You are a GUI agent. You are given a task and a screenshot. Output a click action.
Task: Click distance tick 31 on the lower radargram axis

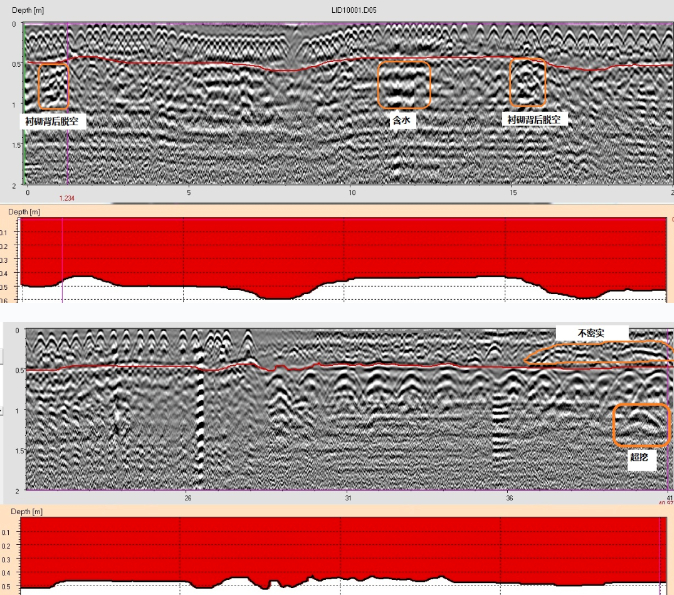(x=347, y=497)
